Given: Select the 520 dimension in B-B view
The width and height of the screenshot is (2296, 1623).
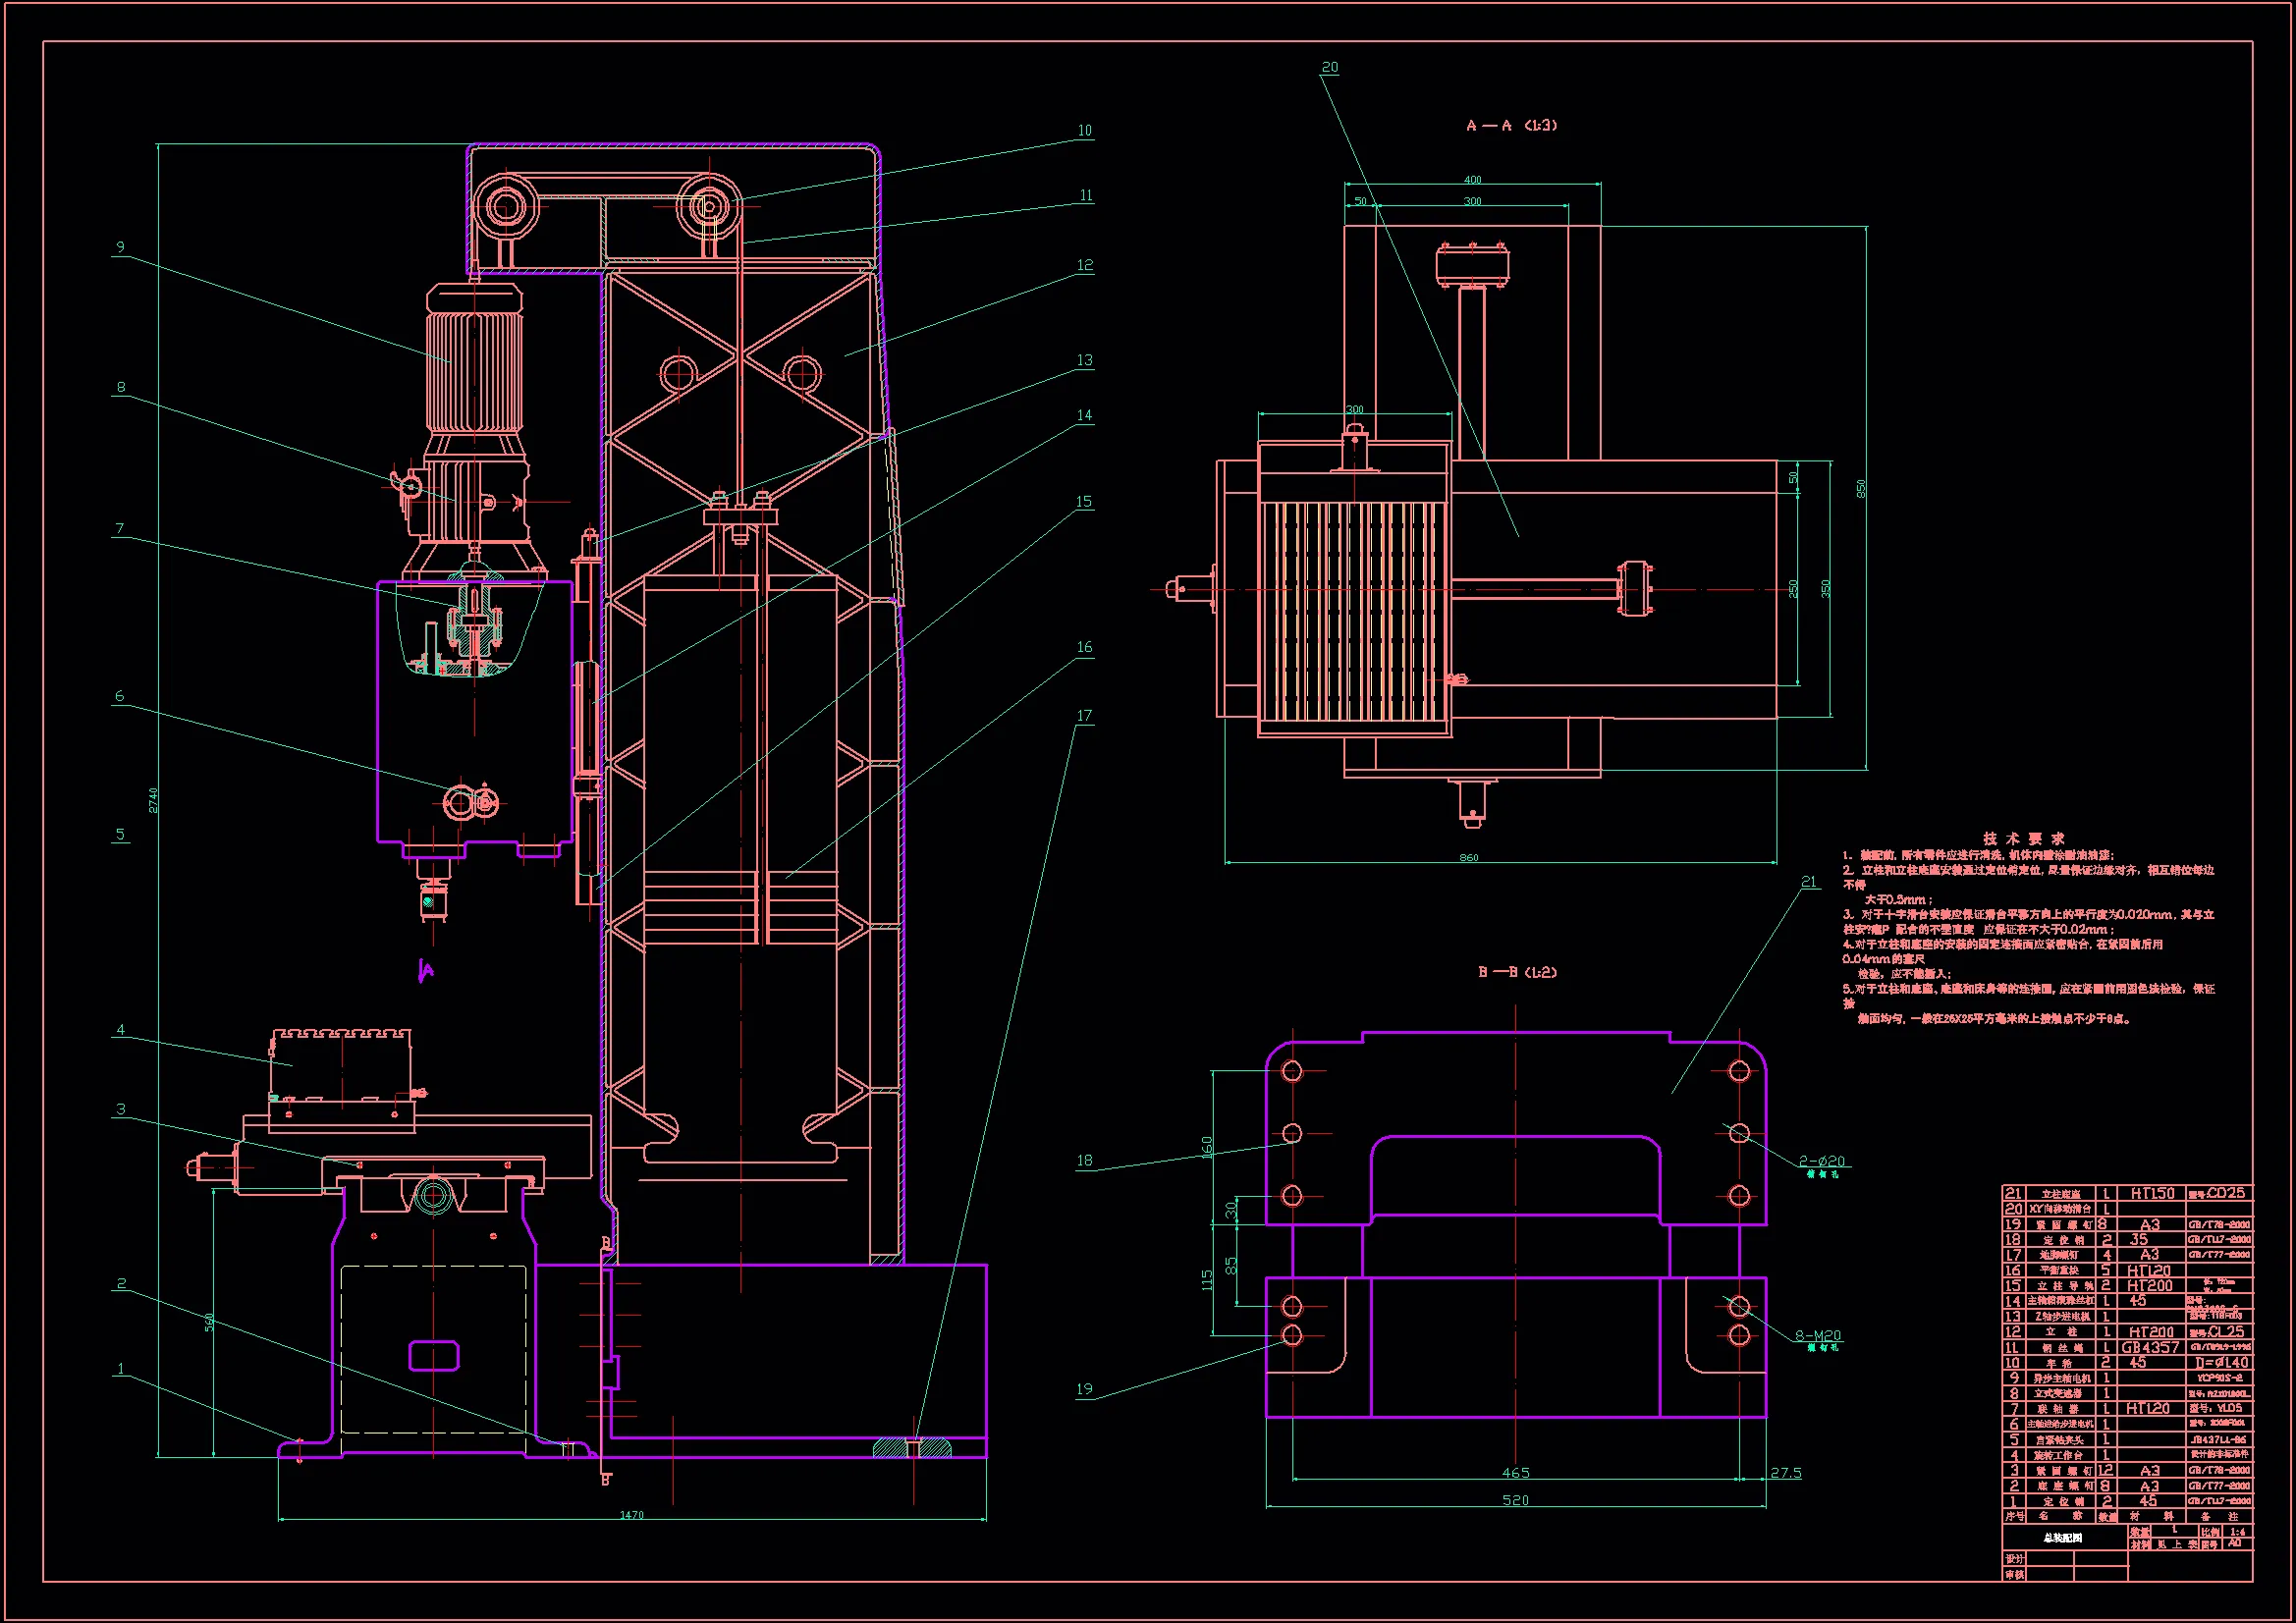Looking at the screenshot, I should pos(1515,1500).
